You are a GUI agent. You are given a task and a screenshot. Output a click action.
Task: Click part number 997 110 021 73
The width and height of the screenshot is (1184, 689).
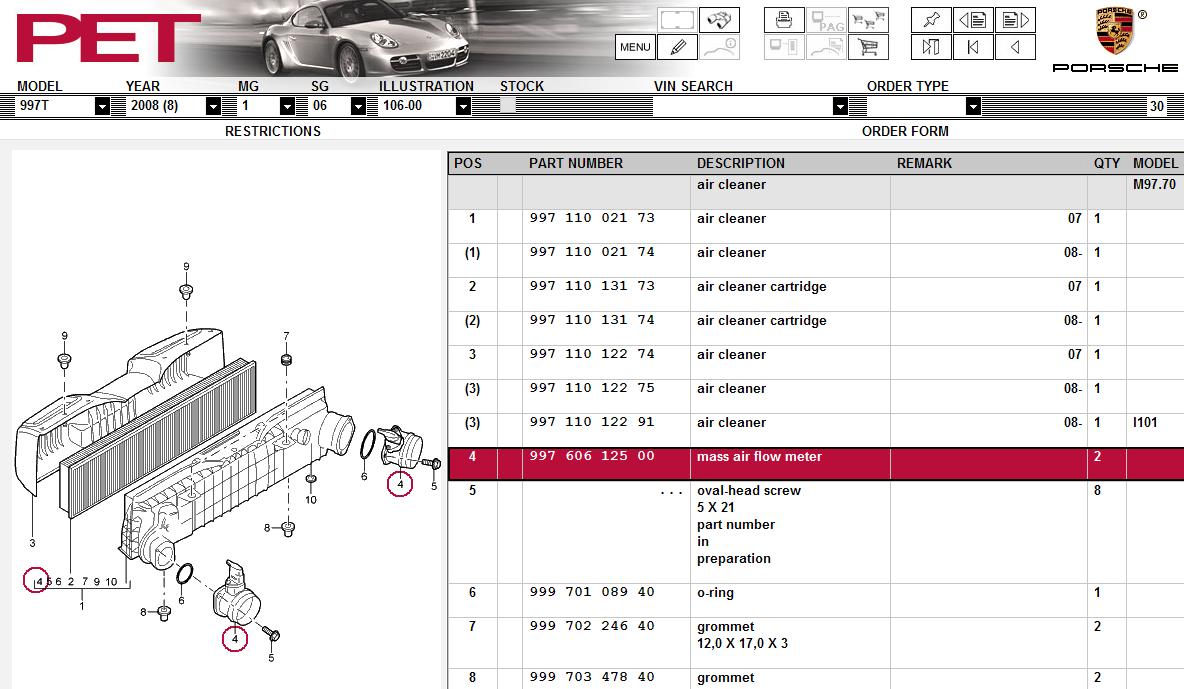[592, 218]
